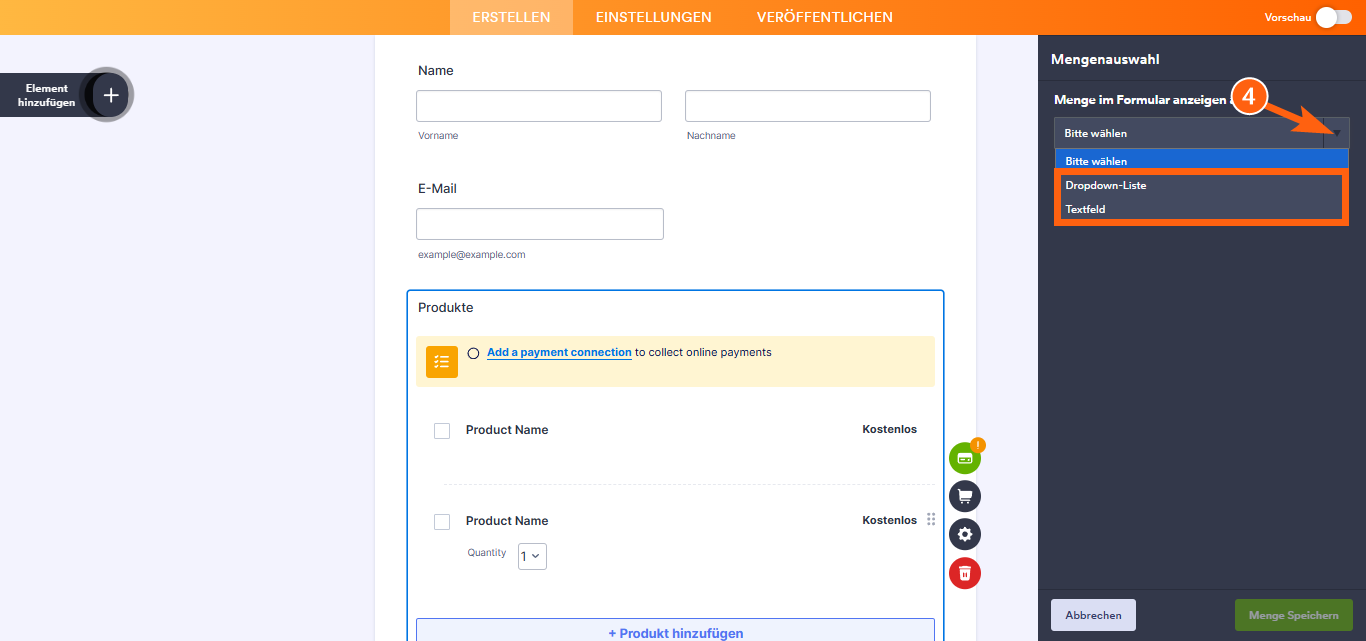This screenshot has width=1366, height=641.
Task: Check the first Product Name checkbox
Action: pyautogui.click(x=442, y=430)
